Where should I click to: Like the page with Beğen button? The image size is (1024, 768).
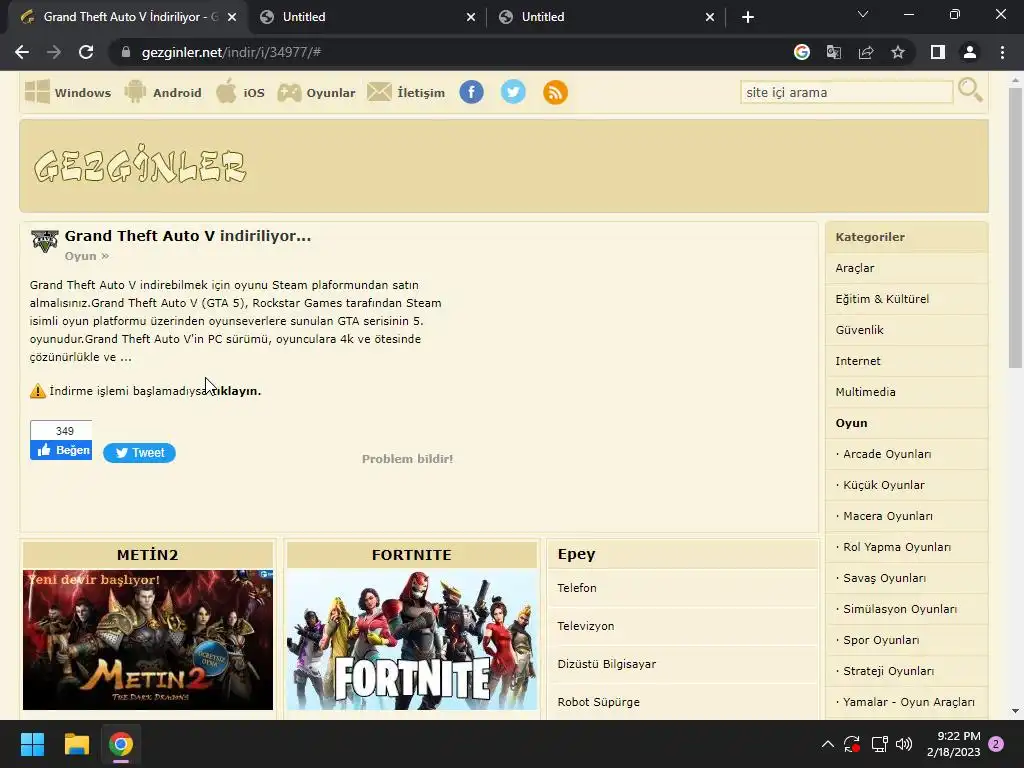pyautogui.click(x=61, y=450)
